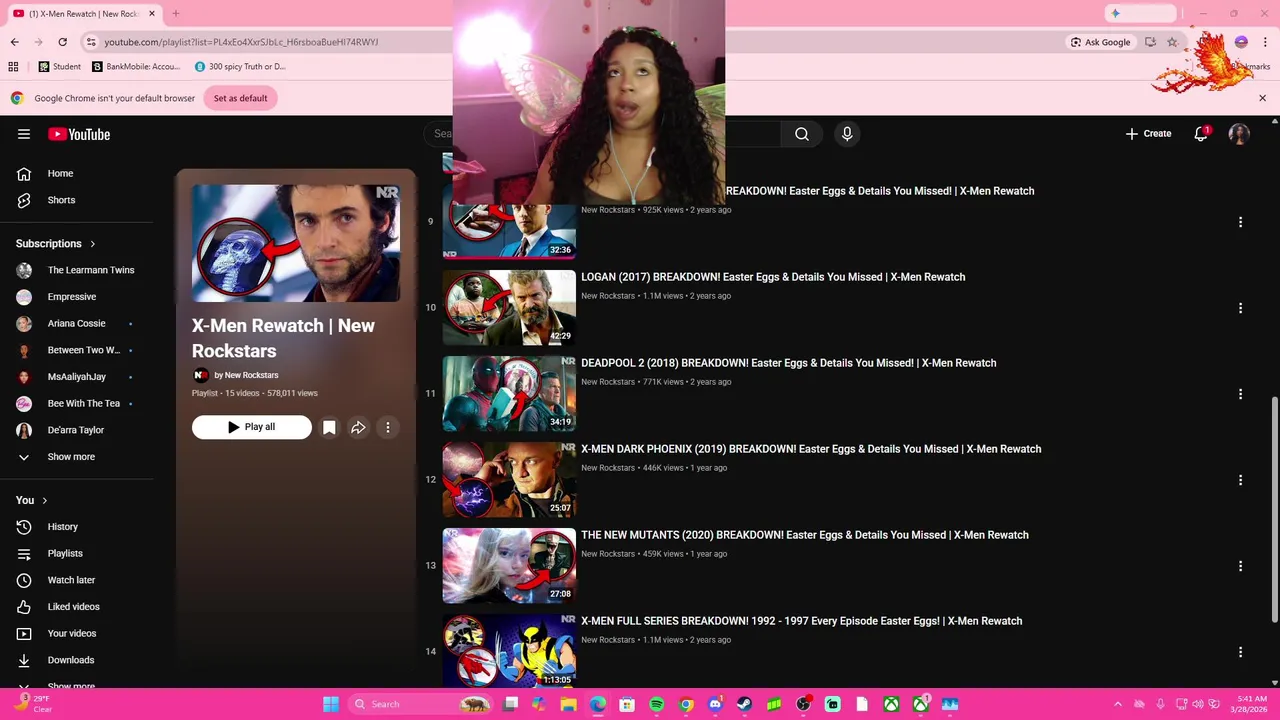The width and height of the screenshot is (1280, 720).
Task: Open the X-MEN FULL SERIES BREAKDOWN title
Action: pos(802,621)
